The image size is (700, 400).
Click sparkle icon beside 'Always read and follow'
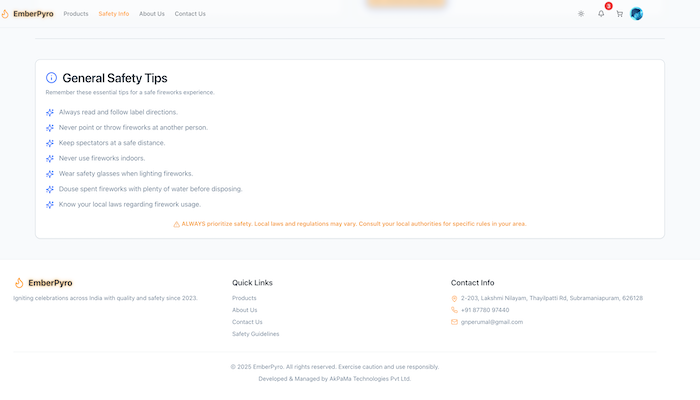[50, 112]
